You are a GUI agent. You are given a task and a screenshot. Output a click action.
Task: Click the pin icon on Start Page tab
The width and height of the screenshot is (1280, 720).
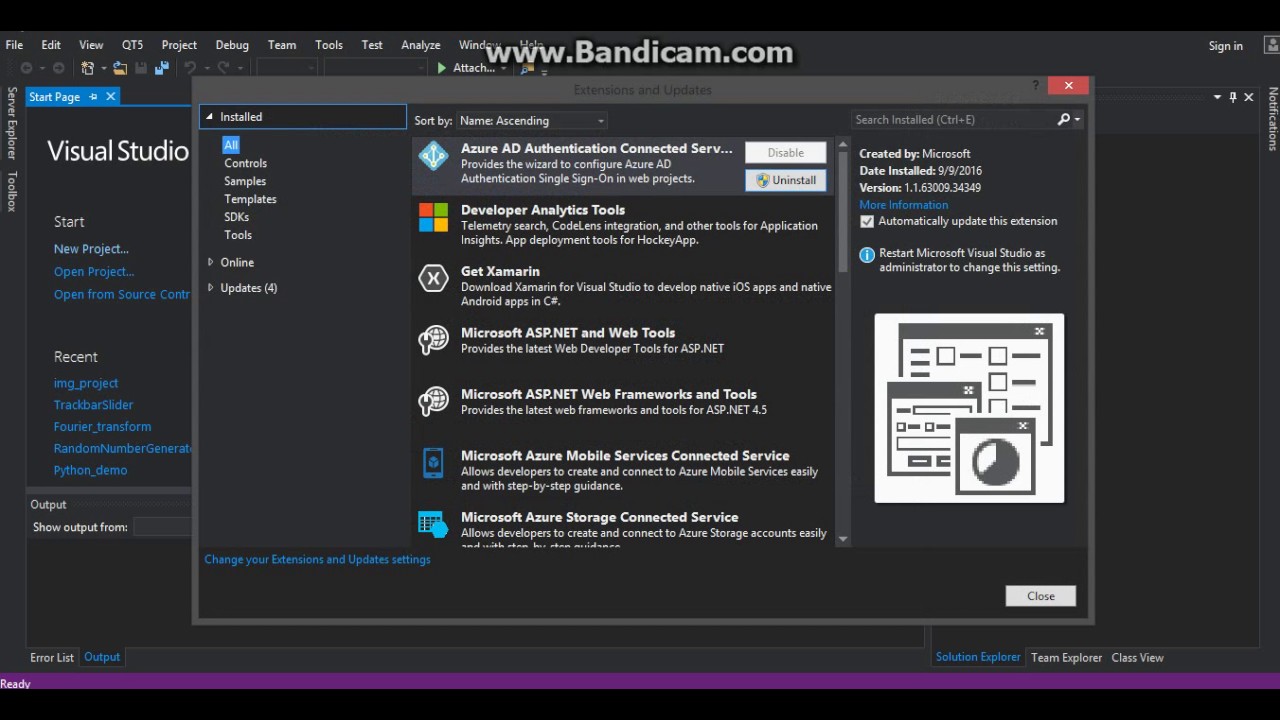coord(93,97)
